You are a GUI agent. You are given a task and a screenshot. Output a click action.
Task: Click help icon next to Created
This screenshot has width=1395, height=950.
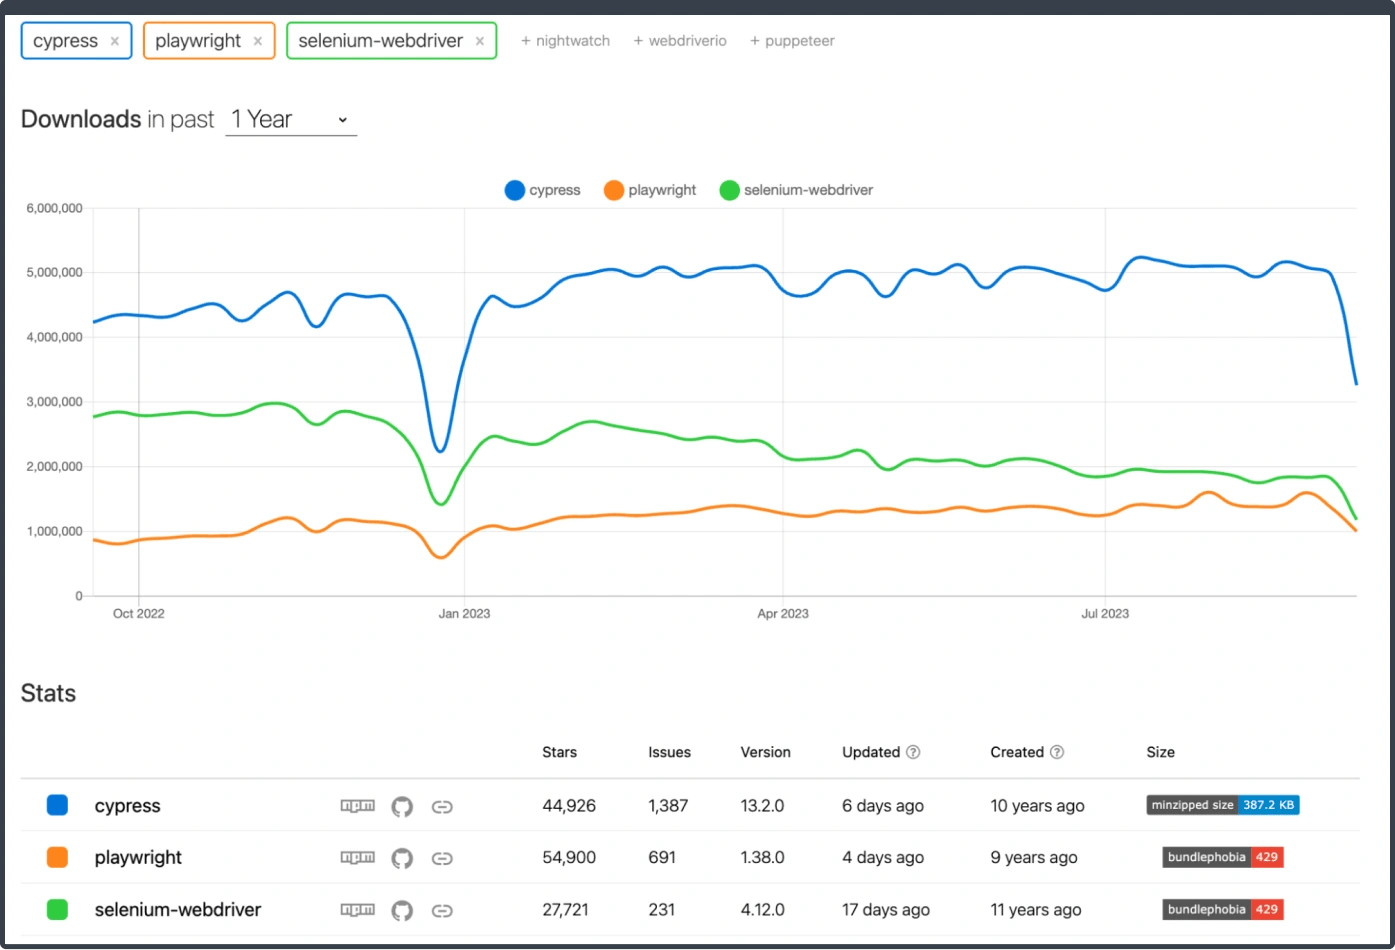tap(1057, 752)
